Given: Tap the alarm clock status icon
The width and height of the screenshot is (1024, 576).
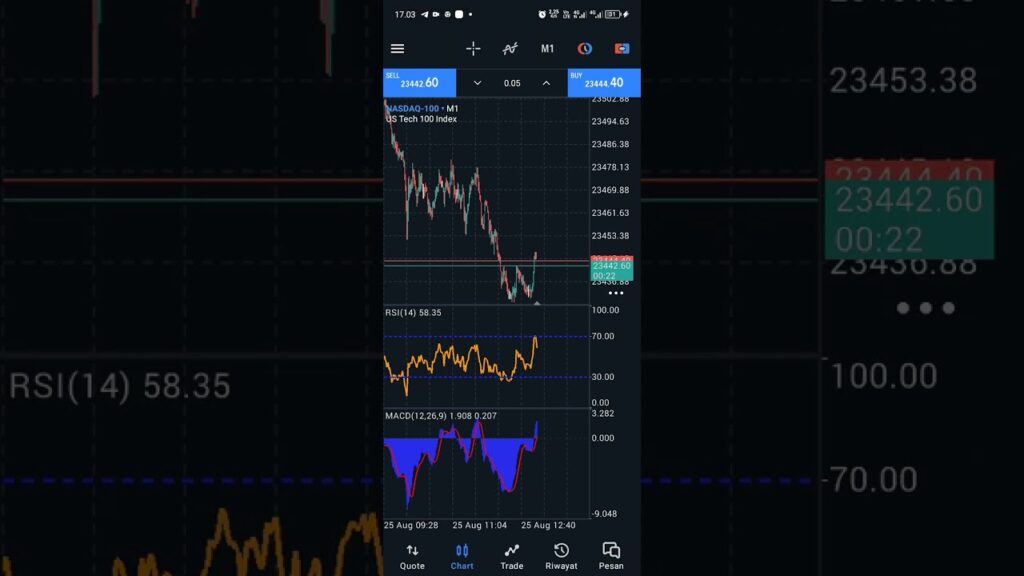Looking at the screenshot, I should [542, 14].
